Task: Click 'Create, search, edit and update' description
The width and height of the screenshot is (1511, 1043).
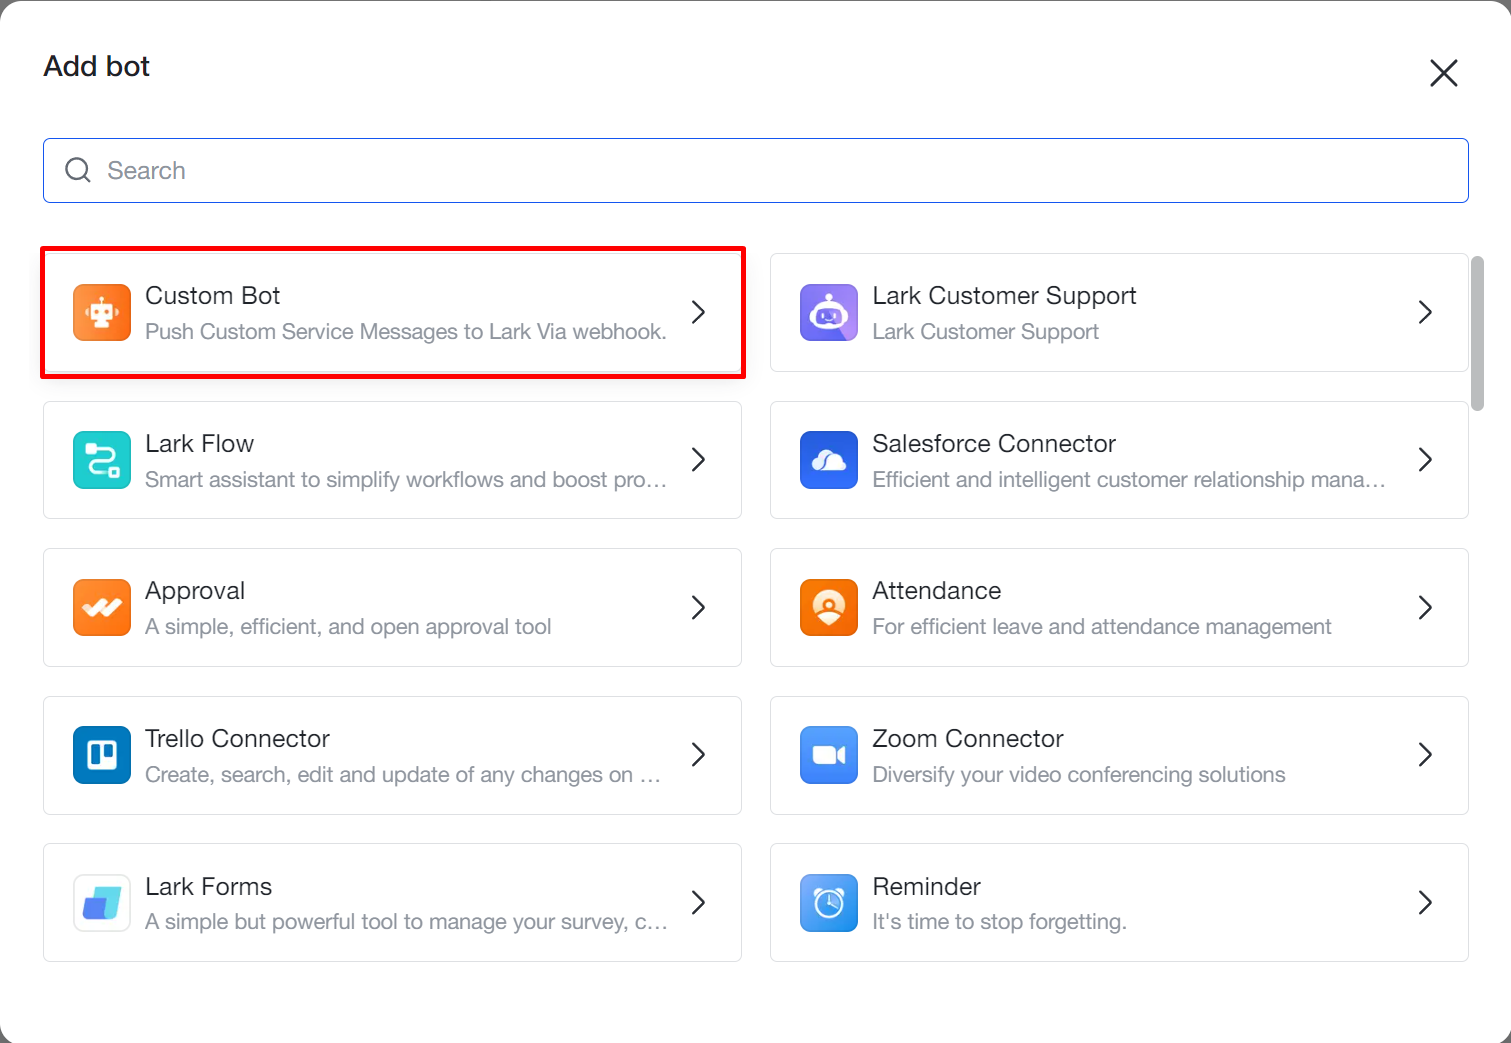Action: (x=403, y=775)
